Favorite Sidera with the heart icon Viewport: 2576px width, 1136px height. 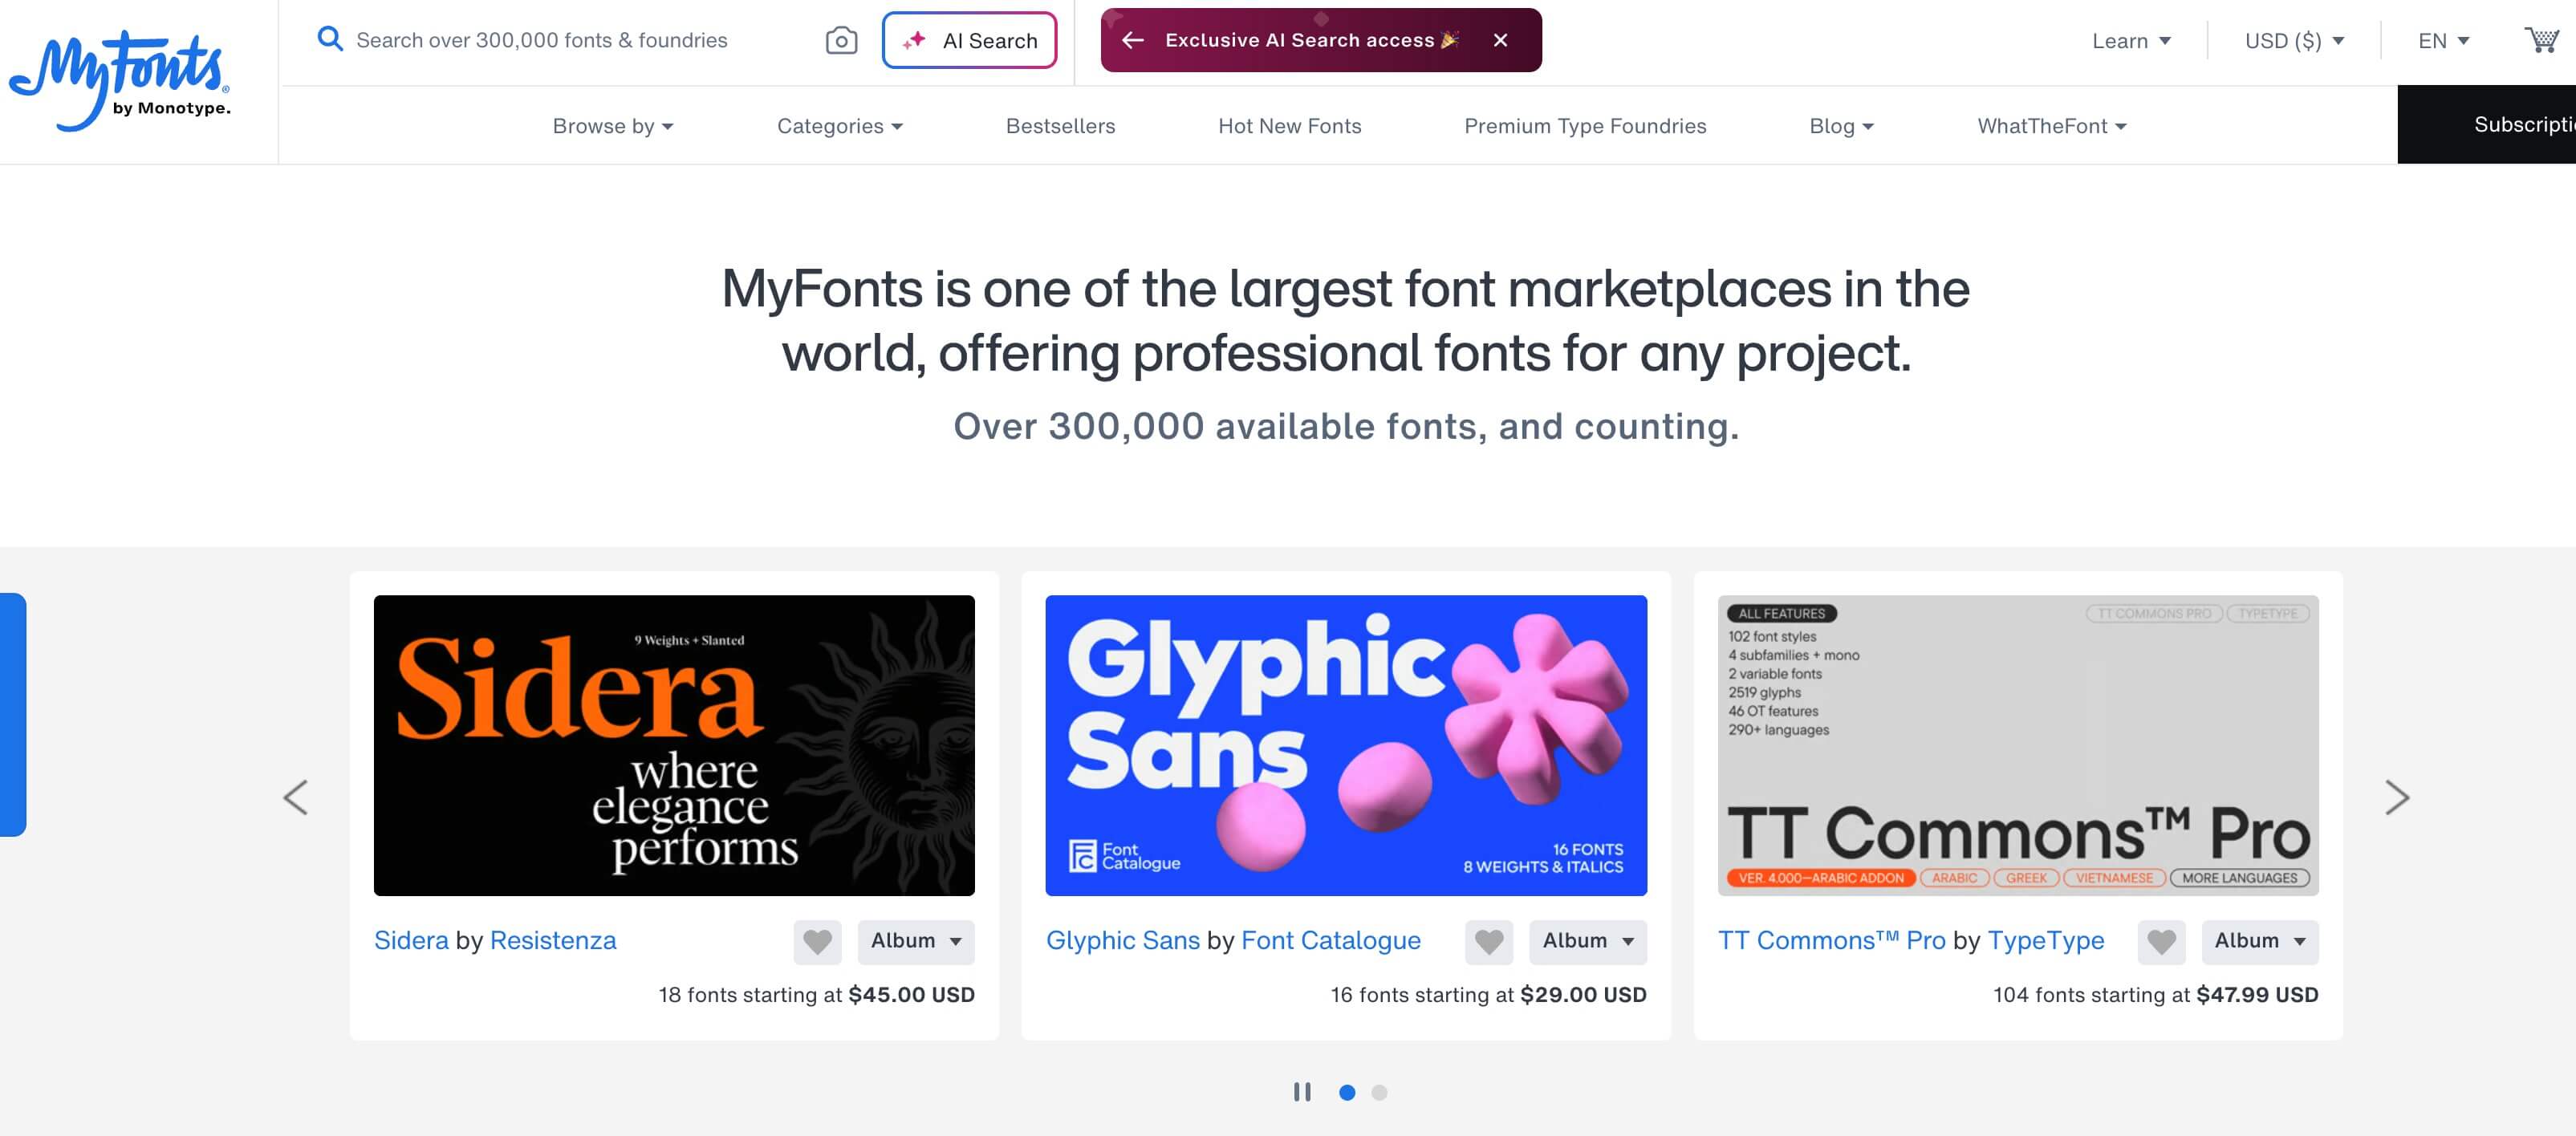coord(817,942)
